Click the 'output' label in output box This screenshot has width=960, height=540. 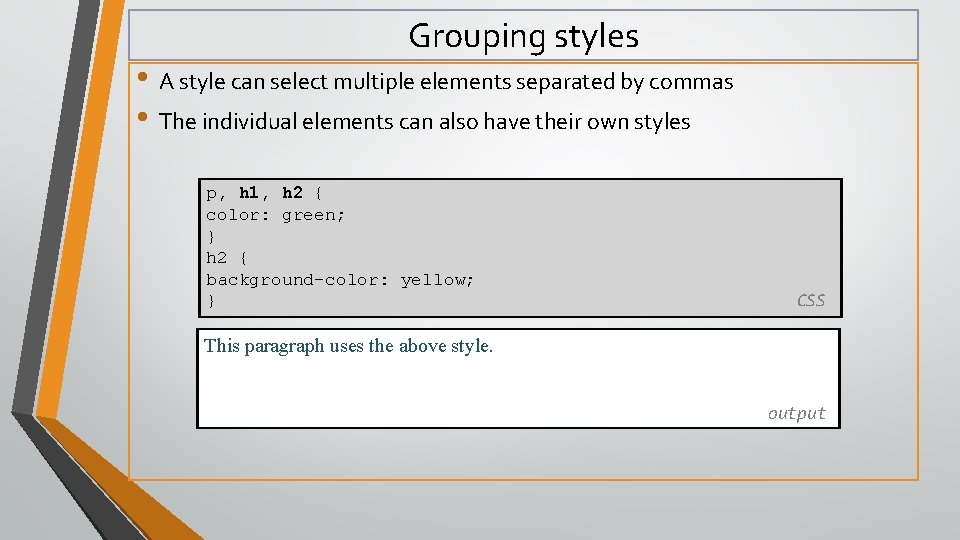point(797,413)
